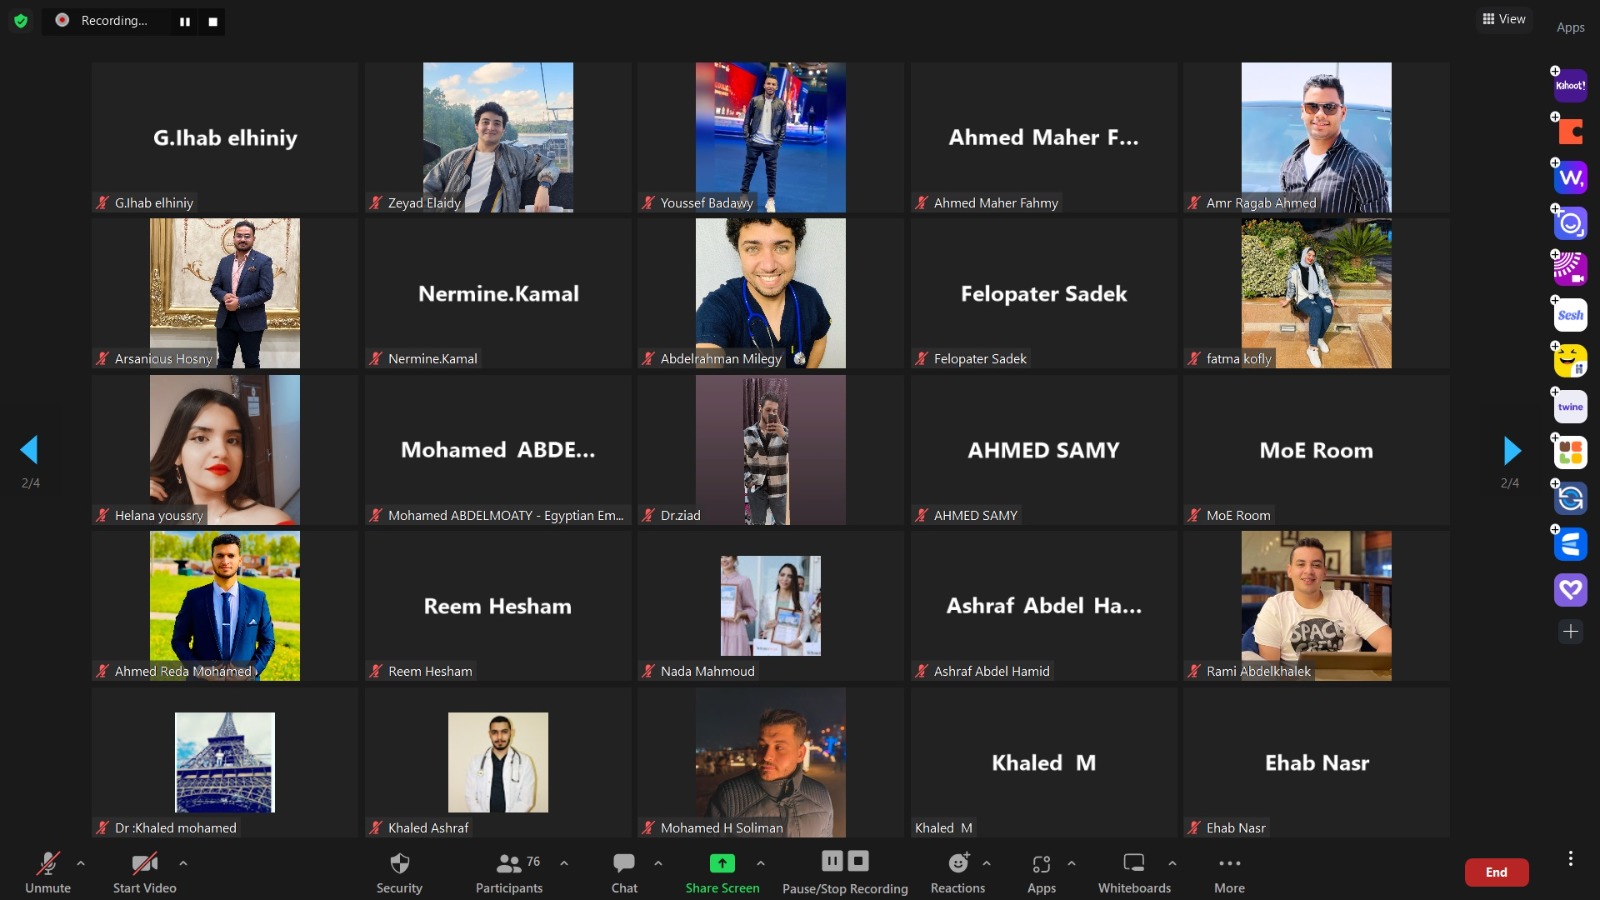Open the Sesh app in sidebar

coord(1570,315)
